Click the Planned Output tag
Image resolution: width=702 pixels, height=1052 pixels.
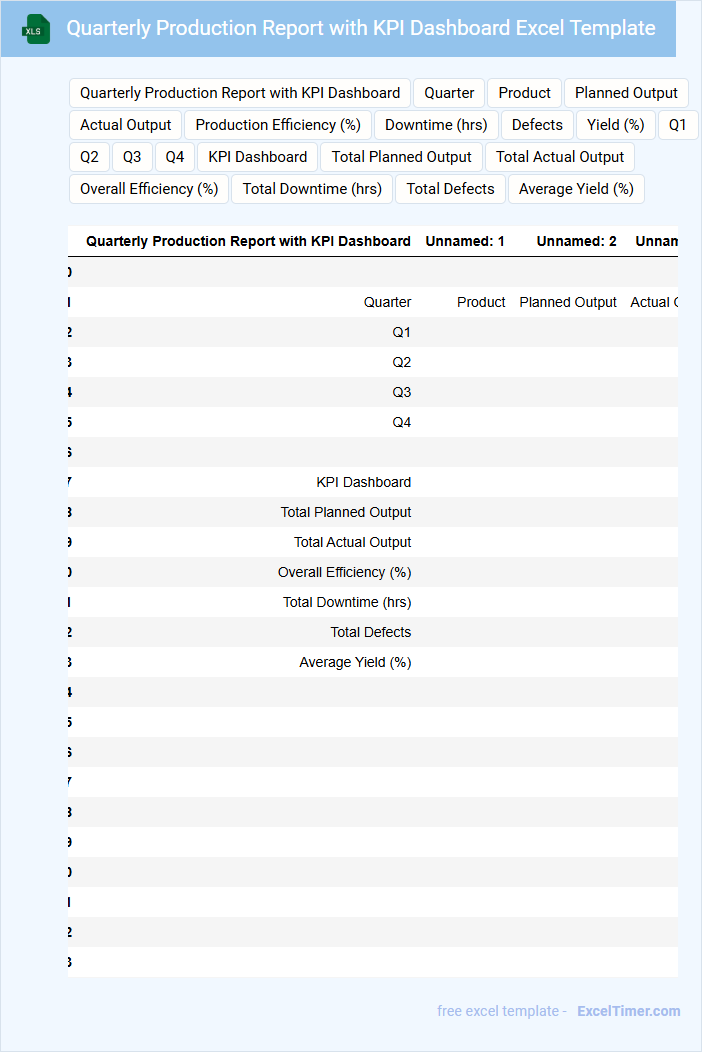tap(626, 93)
